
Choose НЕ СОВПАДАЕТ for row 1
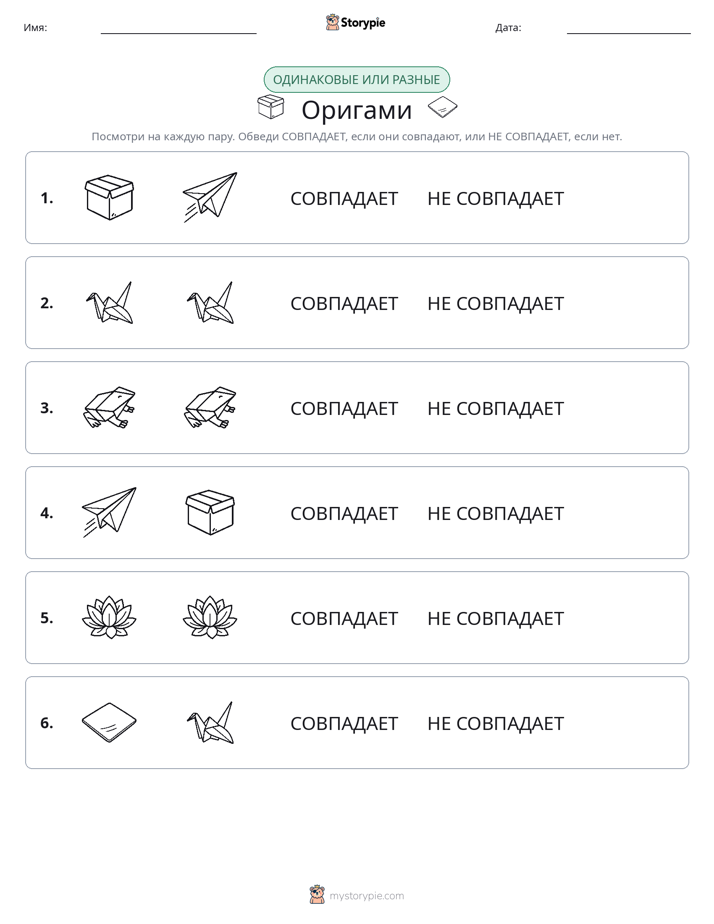pos(495,199)
